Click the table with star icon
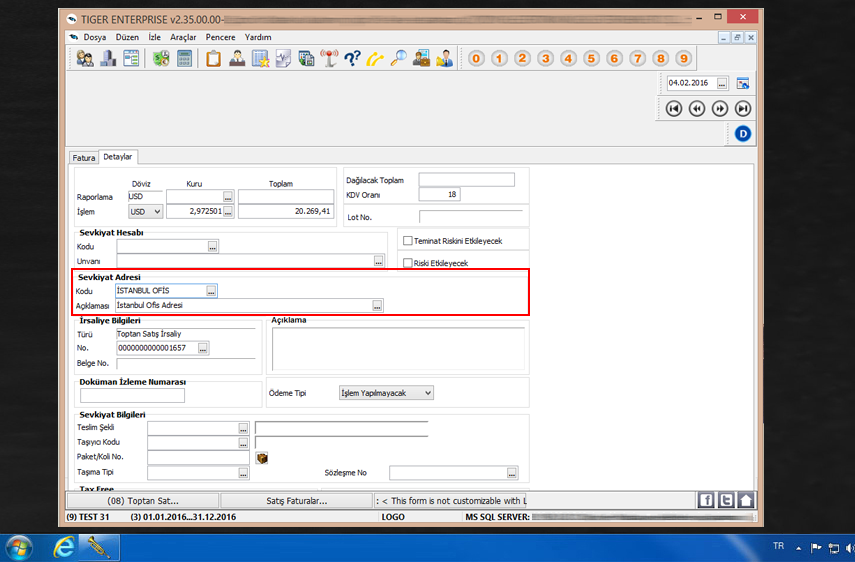Image resolution: width=855 pixels, height=562 pixels. click(260, 58)
